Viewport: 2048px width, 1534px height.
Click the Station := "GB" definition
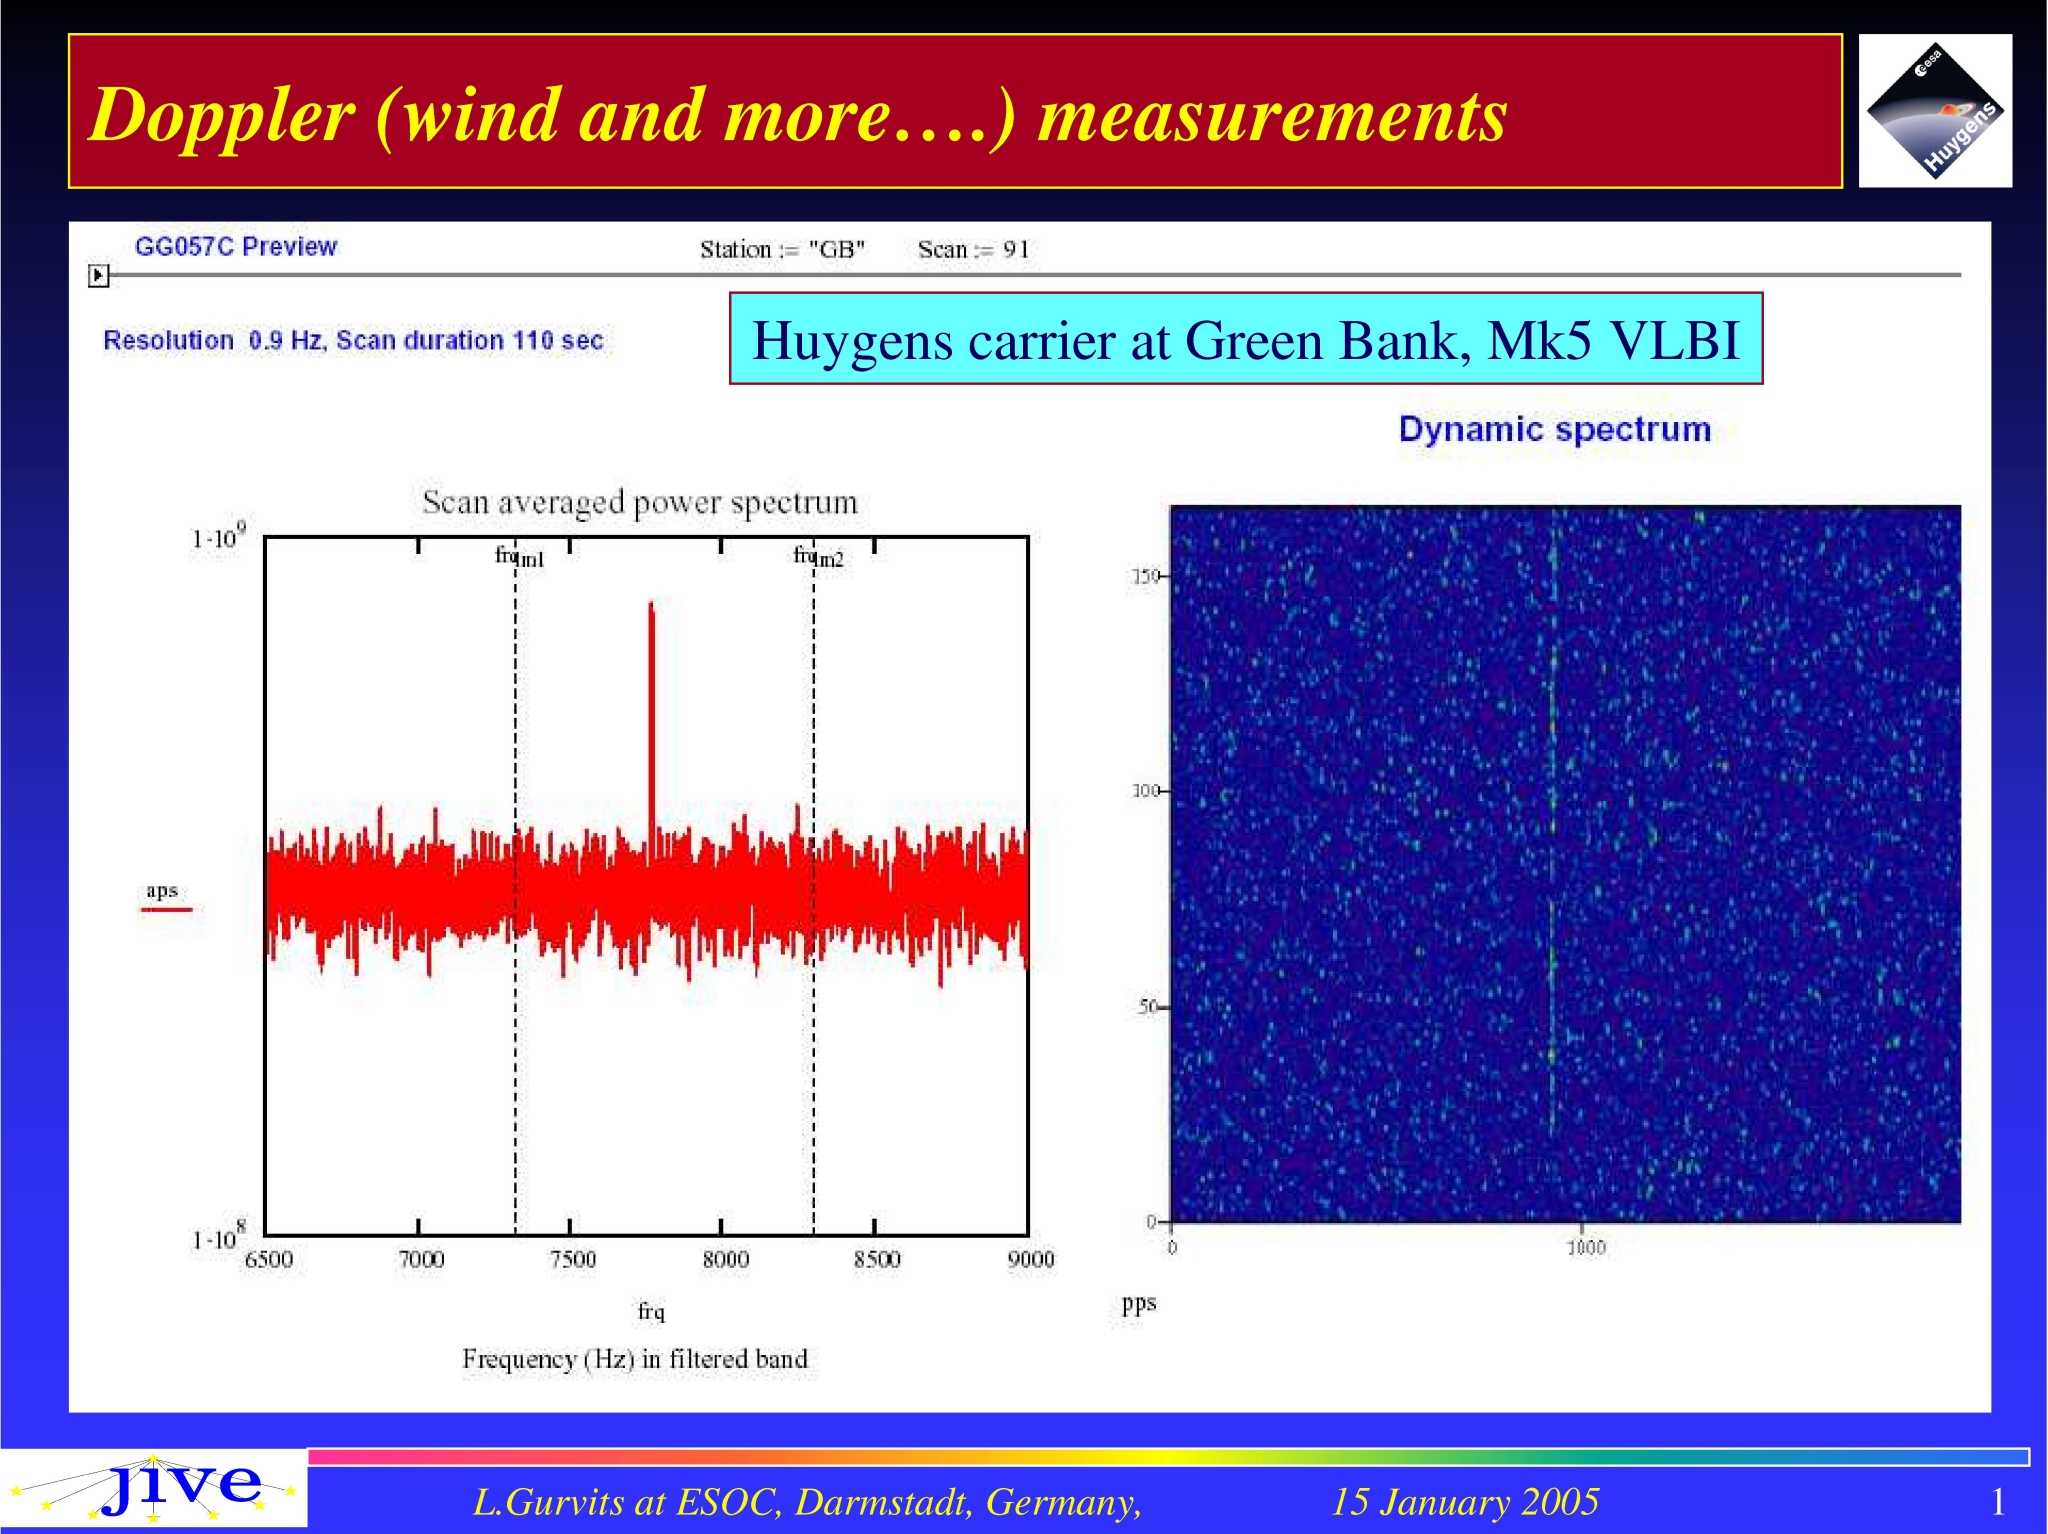[782, 250]
